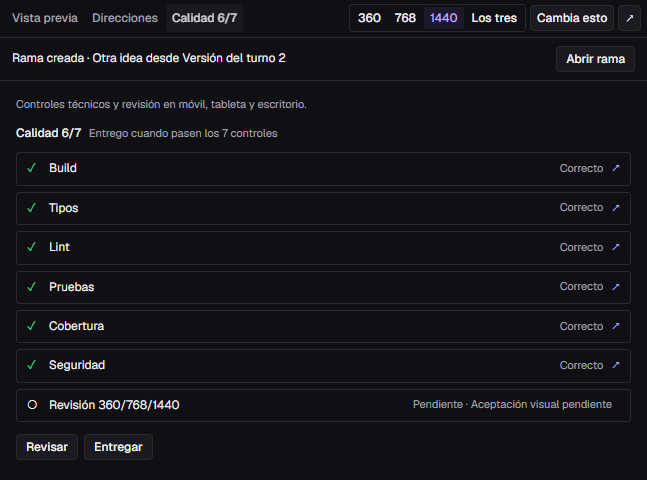The height and width of the screenshot is (480, 647).
Task: Click the Cambia esto button
Action: pos(572,18)
